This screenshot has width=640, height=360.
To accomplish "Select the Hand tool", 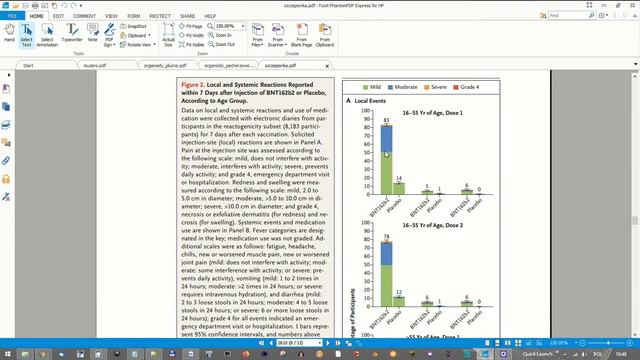I will [9, 33].
